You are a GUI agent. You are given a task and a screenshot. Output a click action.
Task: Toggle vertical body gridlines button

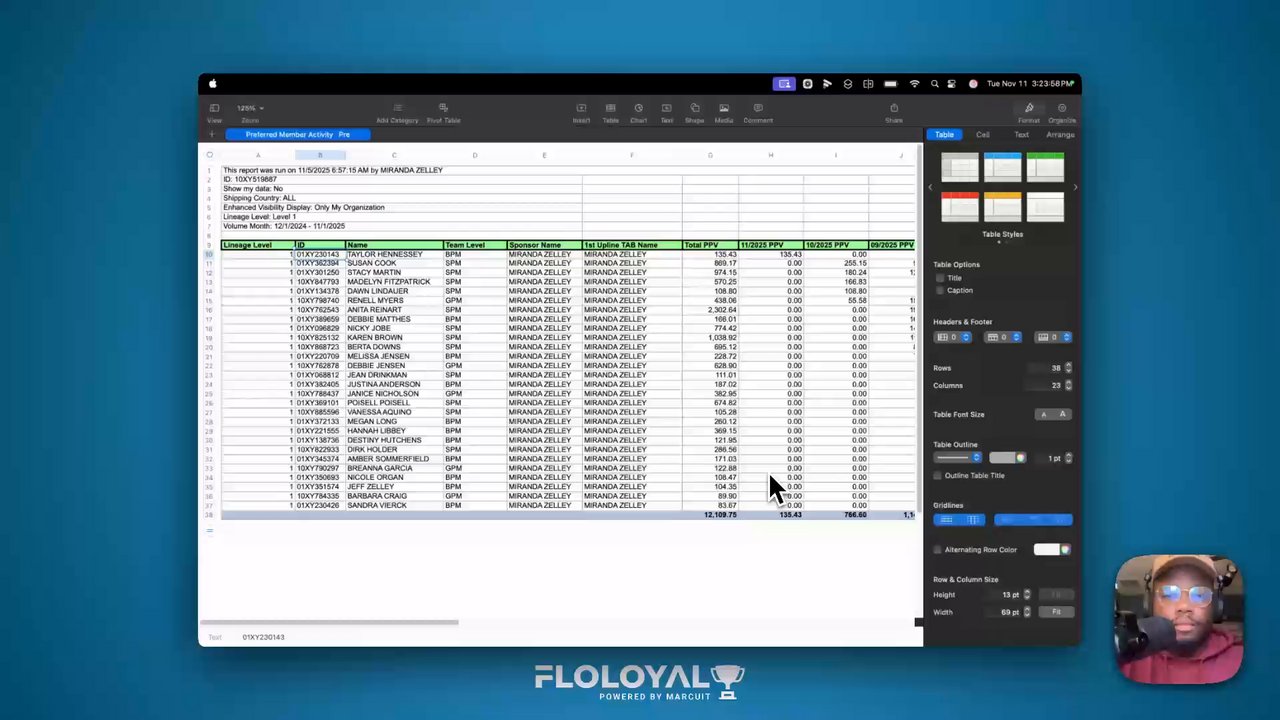tap(973, 520)
